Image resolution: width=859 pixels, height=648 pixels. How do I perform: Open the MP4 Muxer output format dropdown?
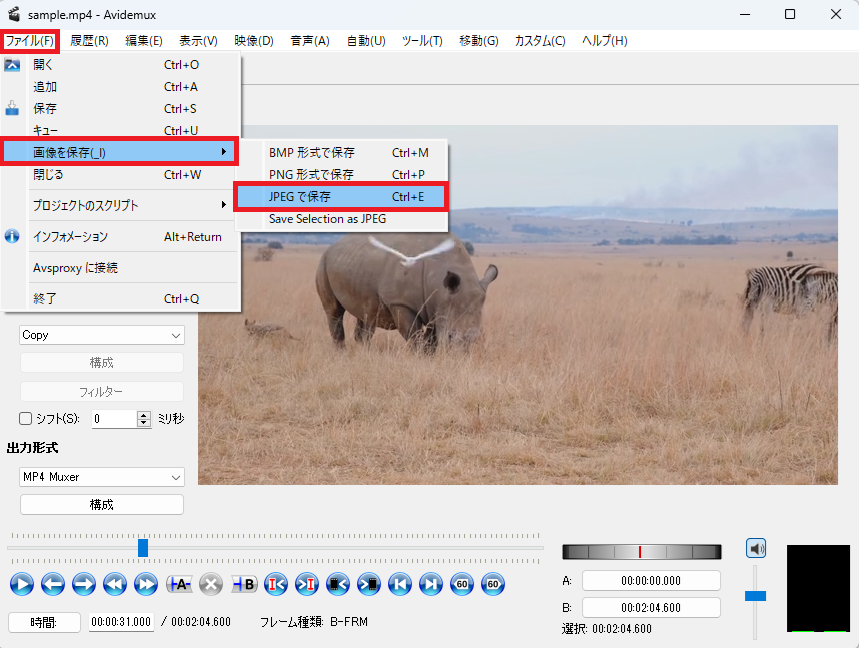(x=102, y=477)
